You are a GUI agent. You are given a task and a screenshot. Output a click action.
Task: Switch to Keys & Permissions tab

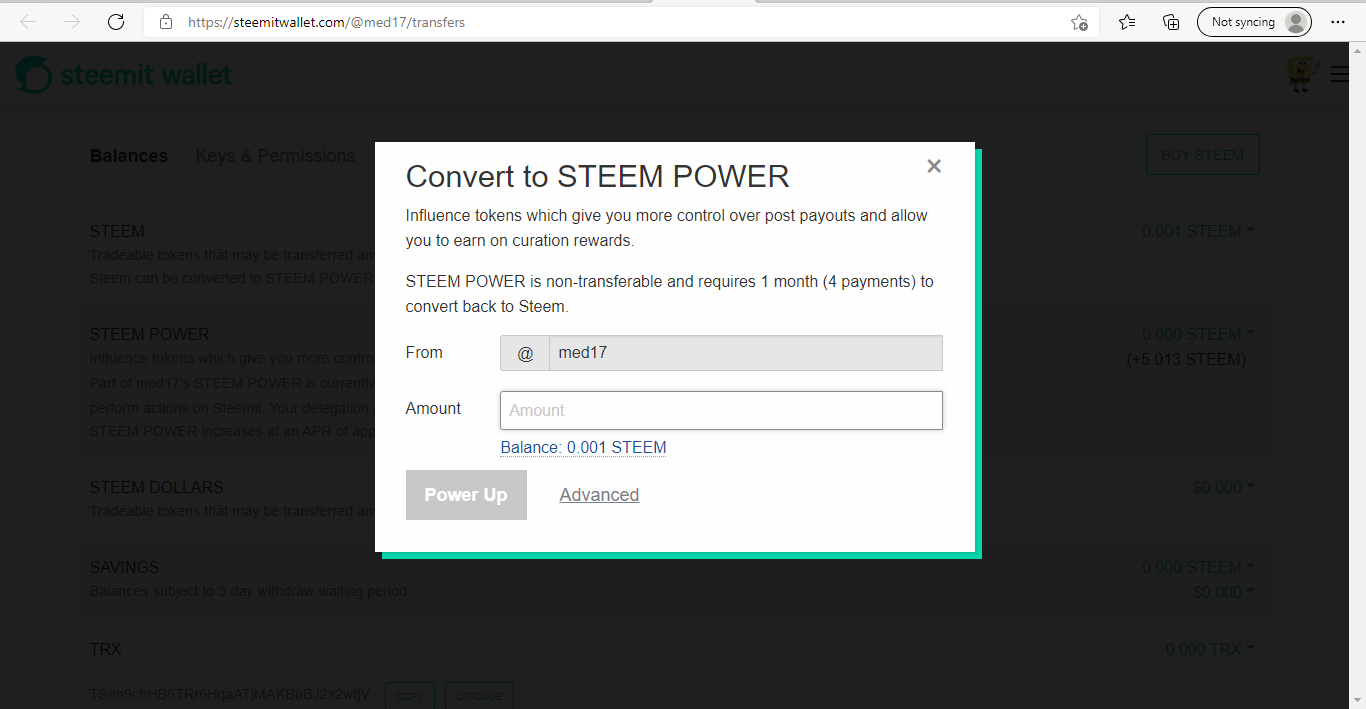pyautogui.click(x=275, y=156)
